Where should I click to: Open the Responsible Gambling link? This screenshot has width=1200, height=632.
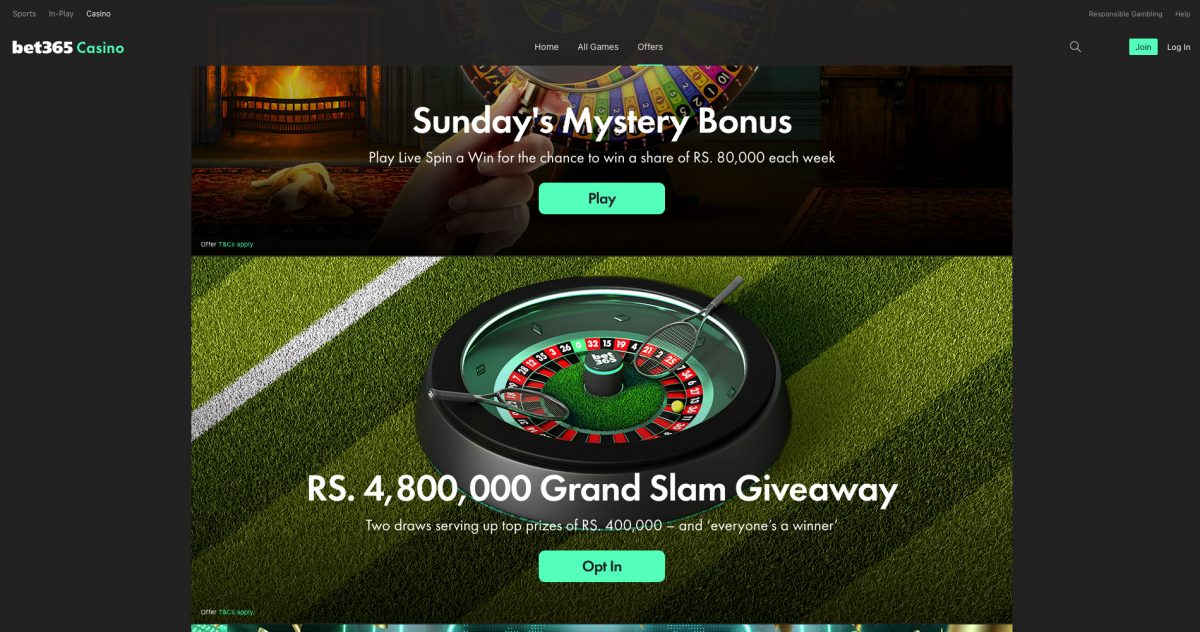[1125, 14]
